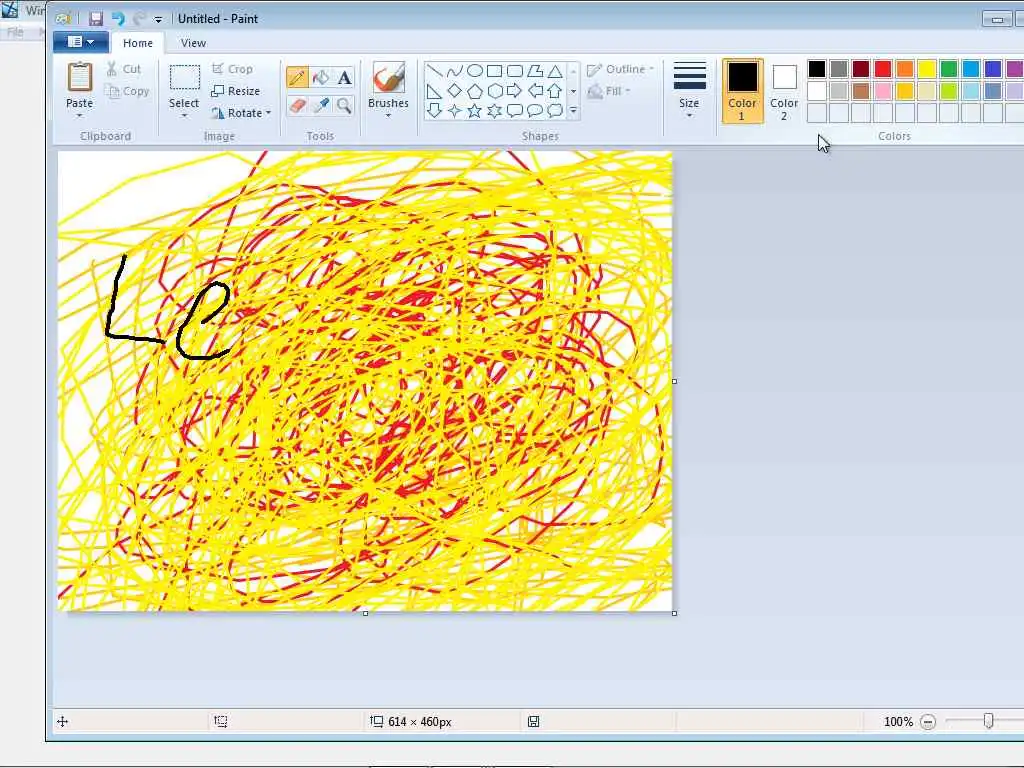Image resolution: width=1024 pixels, height=768 pixels.
Task: Choose the Rounded rectangle shape
Action: (515, 71)
